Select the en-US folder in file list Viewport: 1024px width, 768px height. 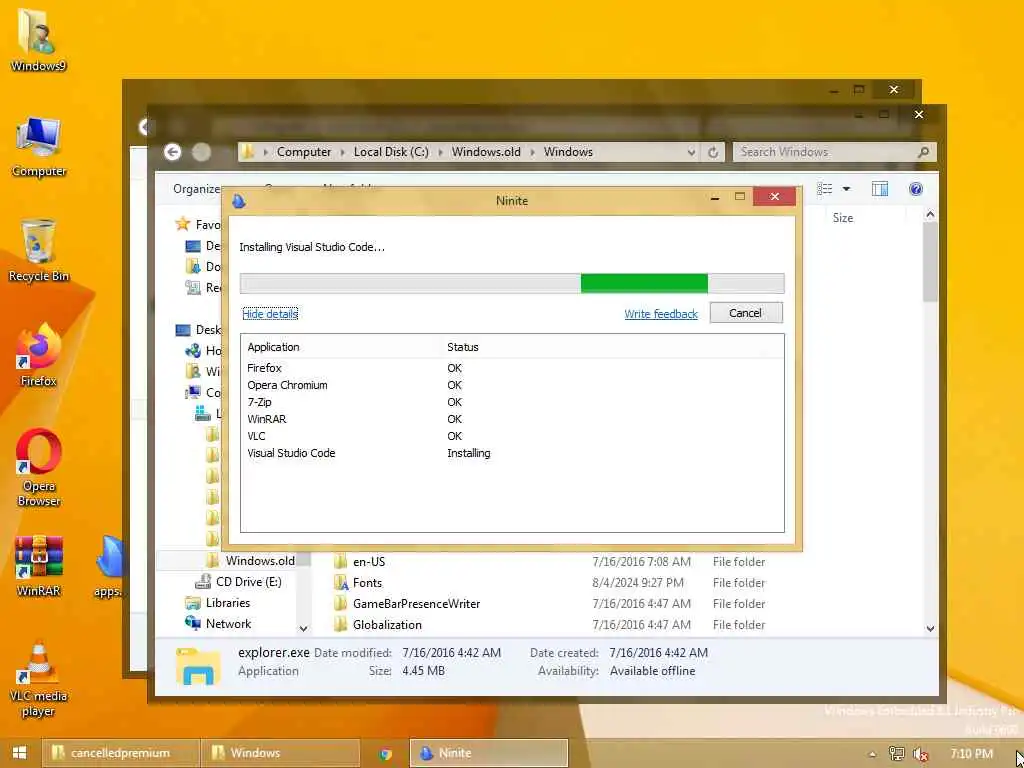click(x=368, y=562)
